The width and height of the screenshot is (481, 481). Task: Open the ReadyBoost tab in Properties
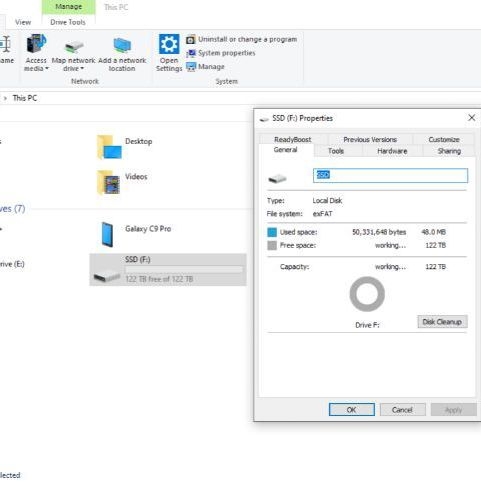(x=293, y=139)
